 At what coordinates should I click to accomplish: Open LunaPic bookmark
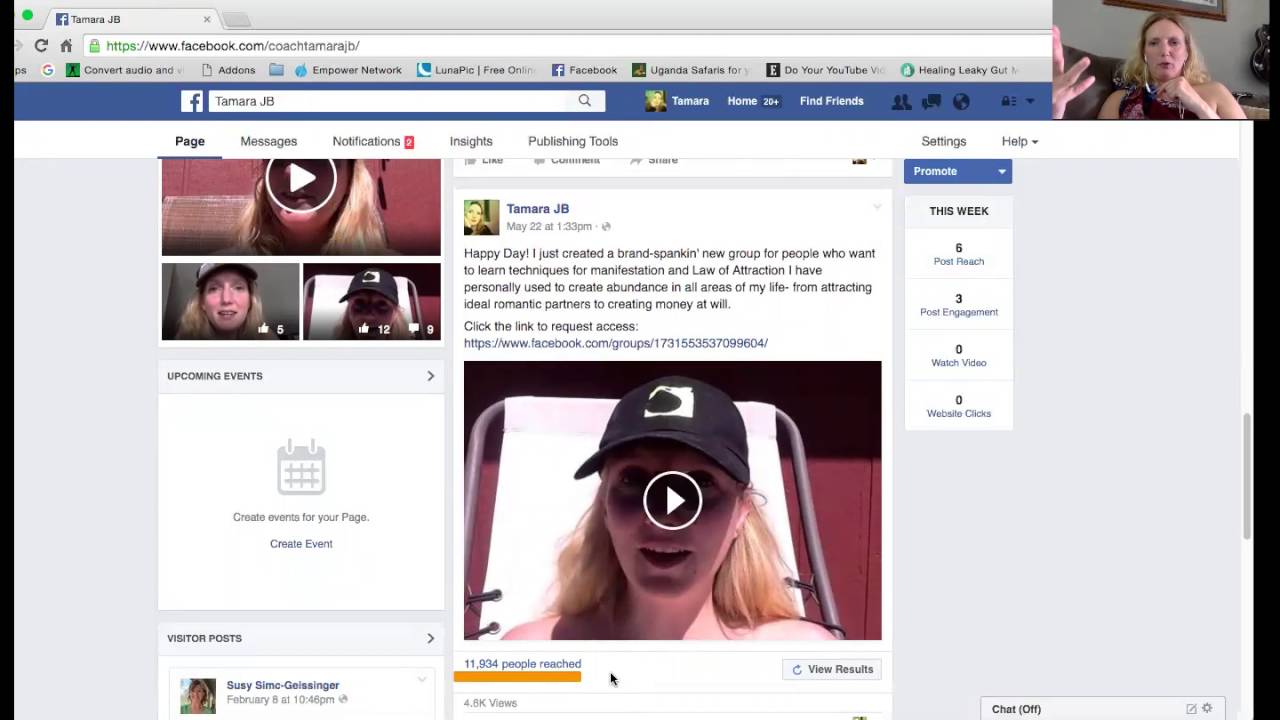(x=477, y=70)
